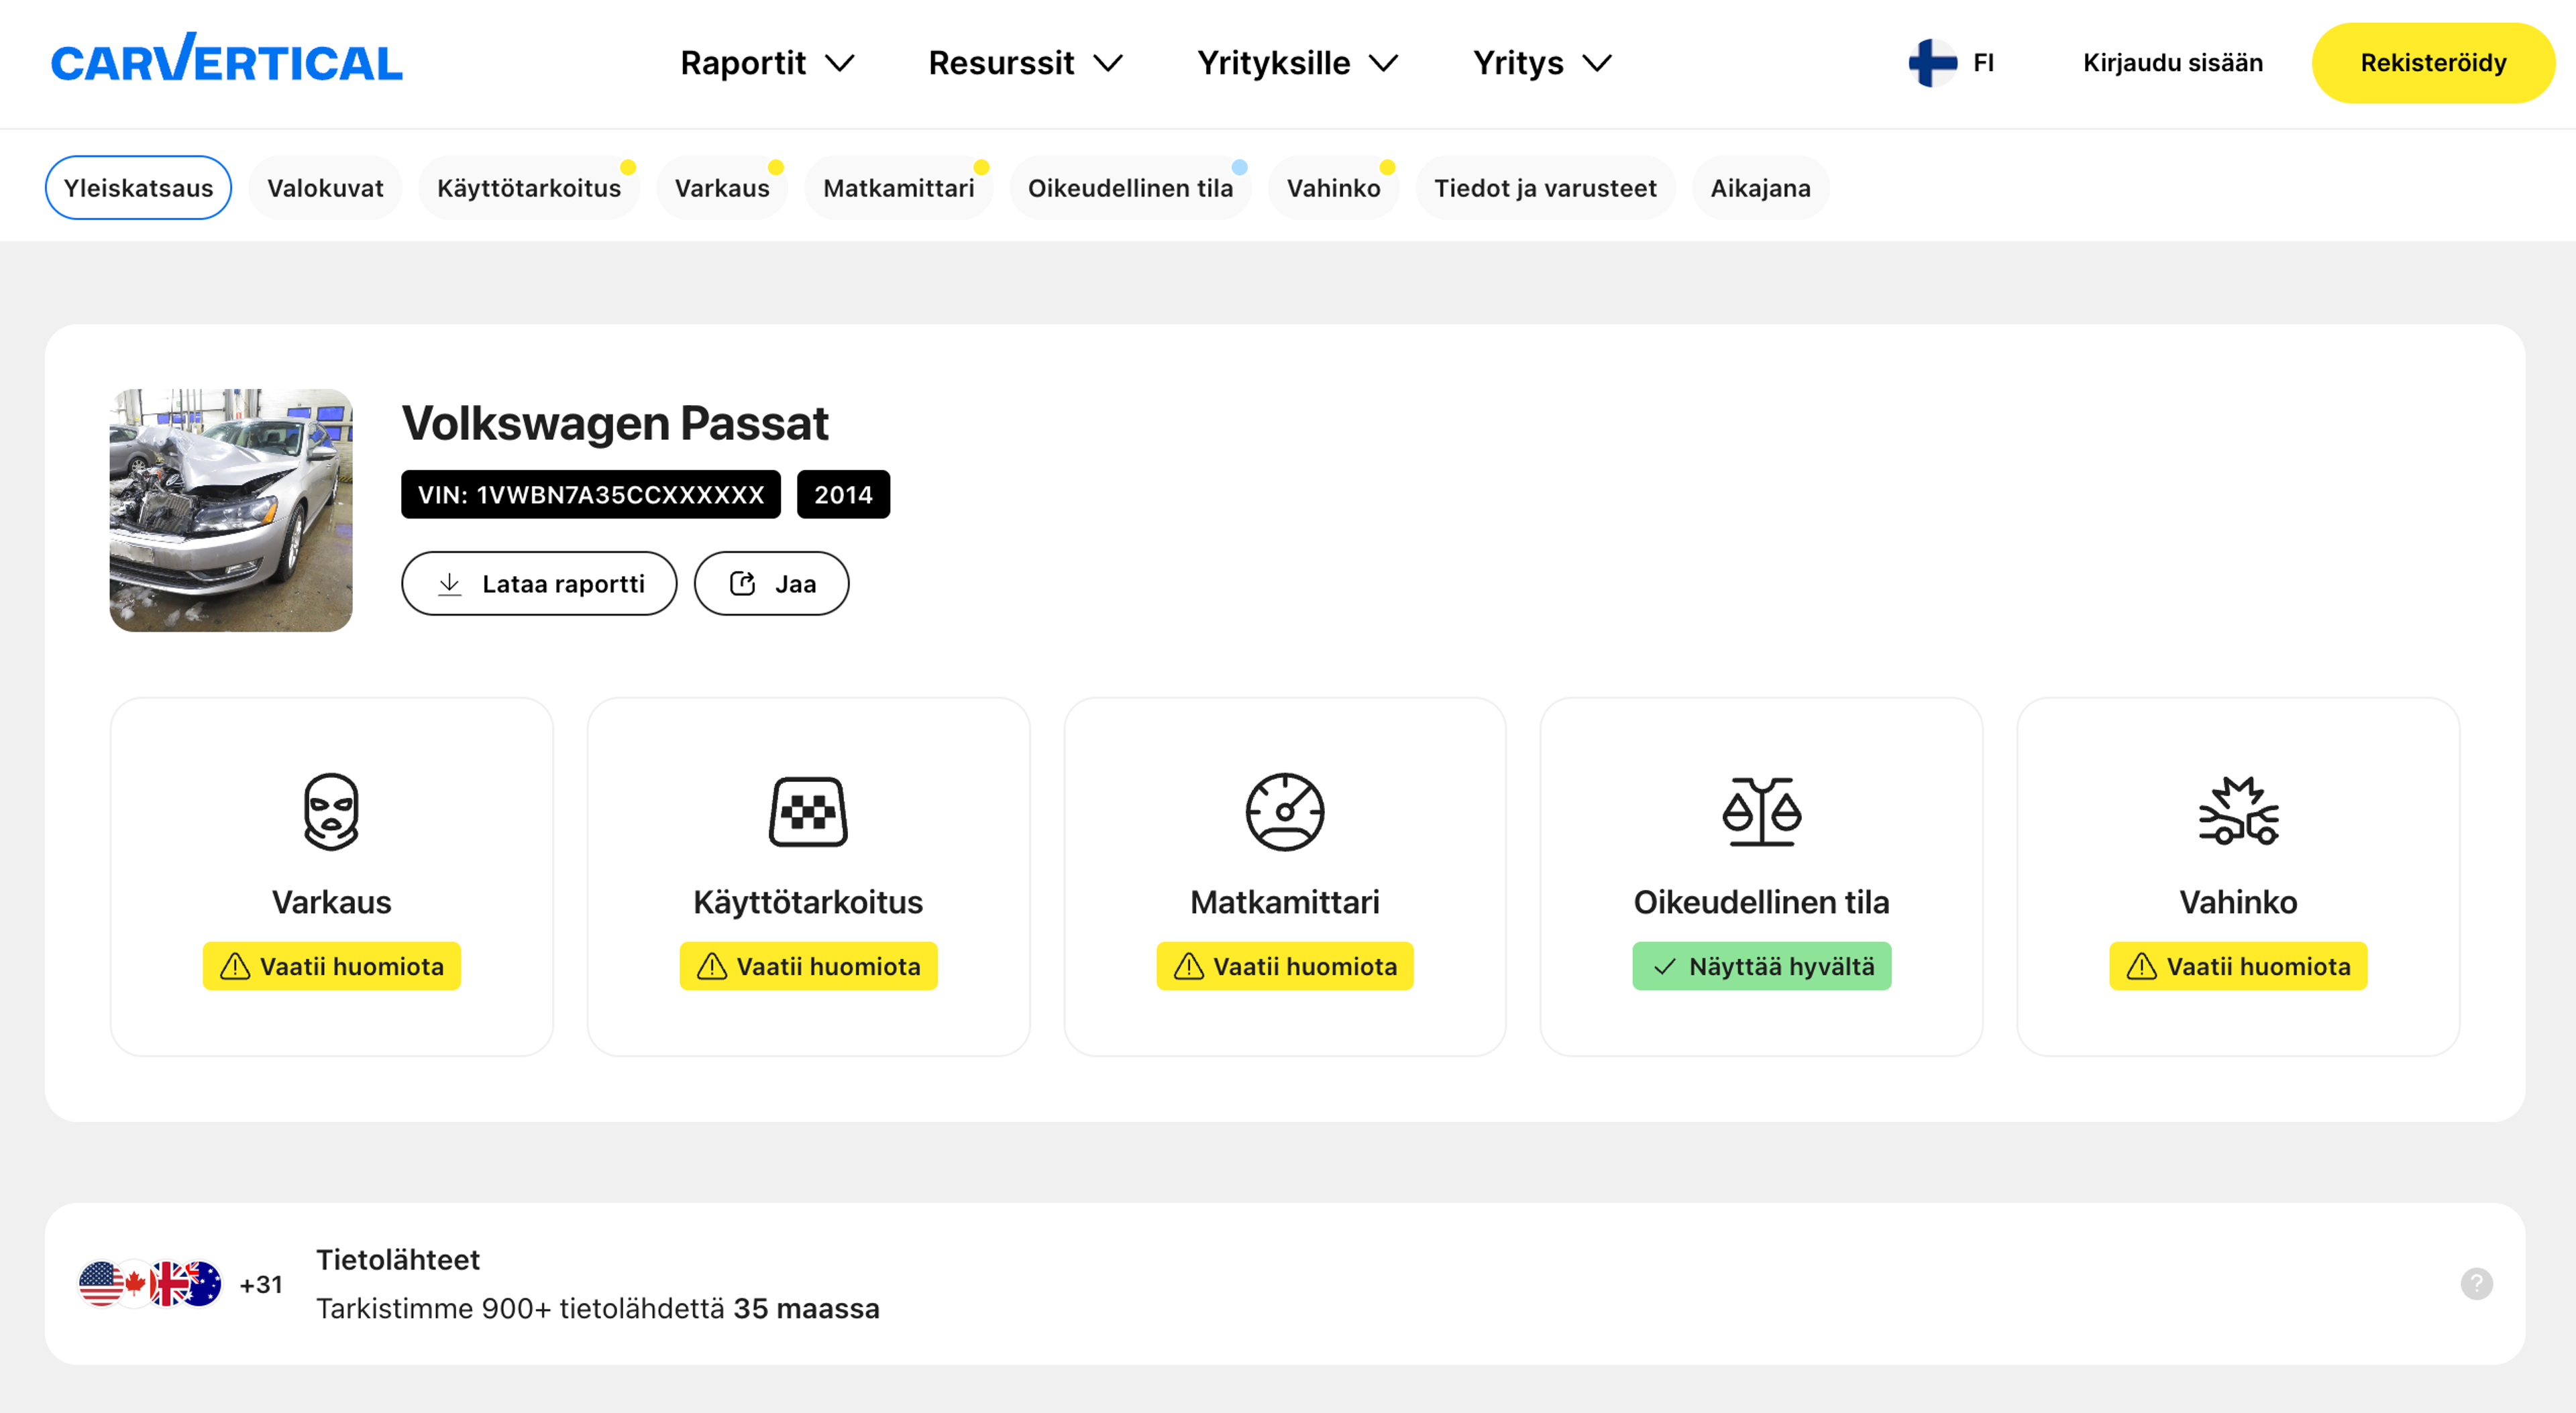Click the odometer gauge icon
Viewport: 2576px width, 1413px height.
[x=1284, y=811]
